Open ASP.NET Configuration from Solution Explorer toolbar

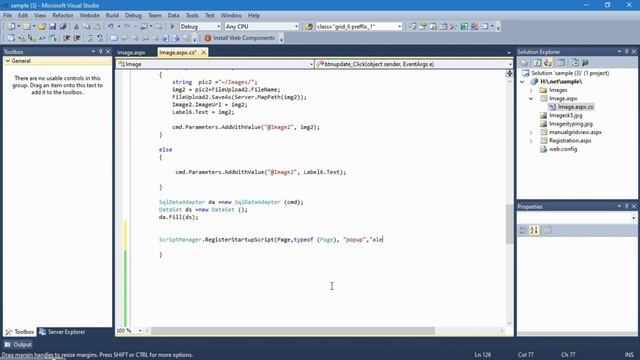pos(586,62)
